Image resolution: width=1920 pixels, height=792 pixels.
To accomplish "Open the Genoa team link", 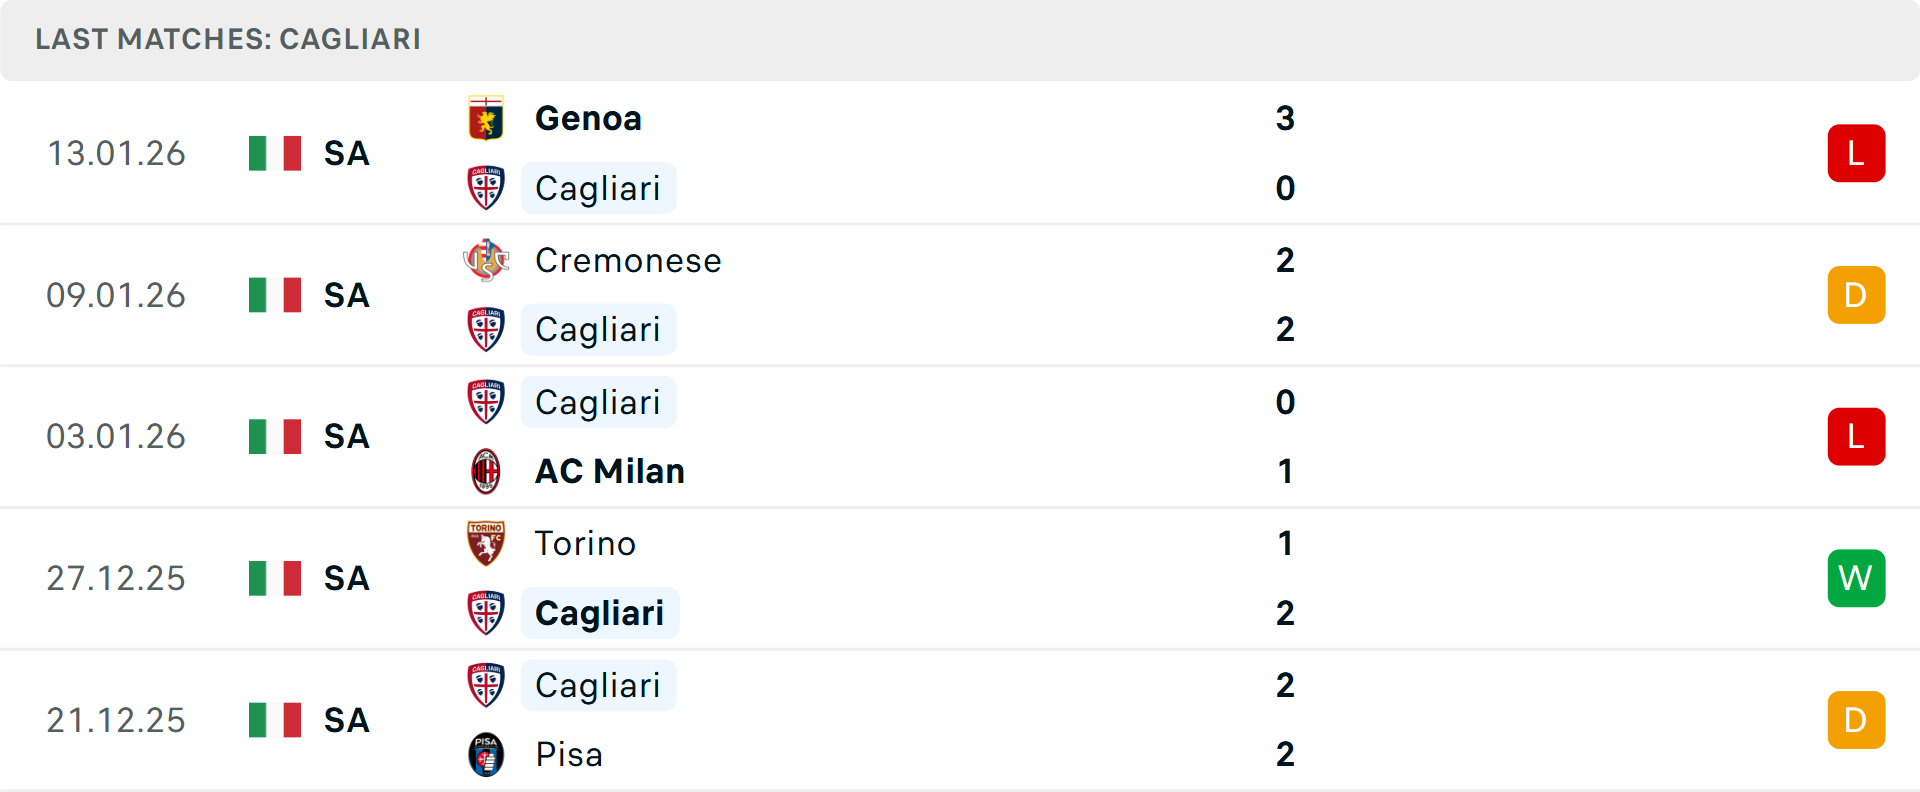I will click(x=588, y=119).
